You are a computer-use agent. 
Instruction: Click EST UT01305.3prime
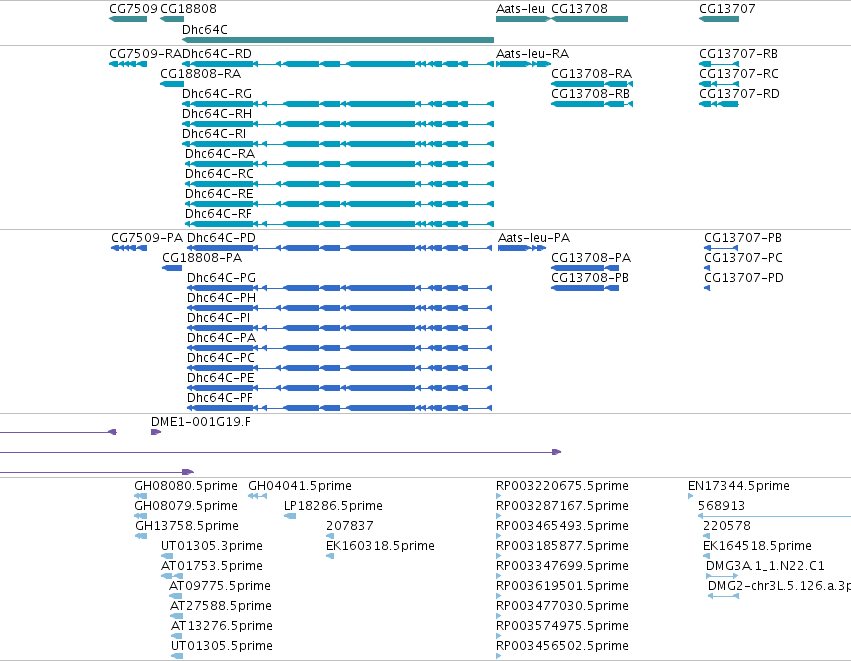pyautogui.click(x=212, y=546)
